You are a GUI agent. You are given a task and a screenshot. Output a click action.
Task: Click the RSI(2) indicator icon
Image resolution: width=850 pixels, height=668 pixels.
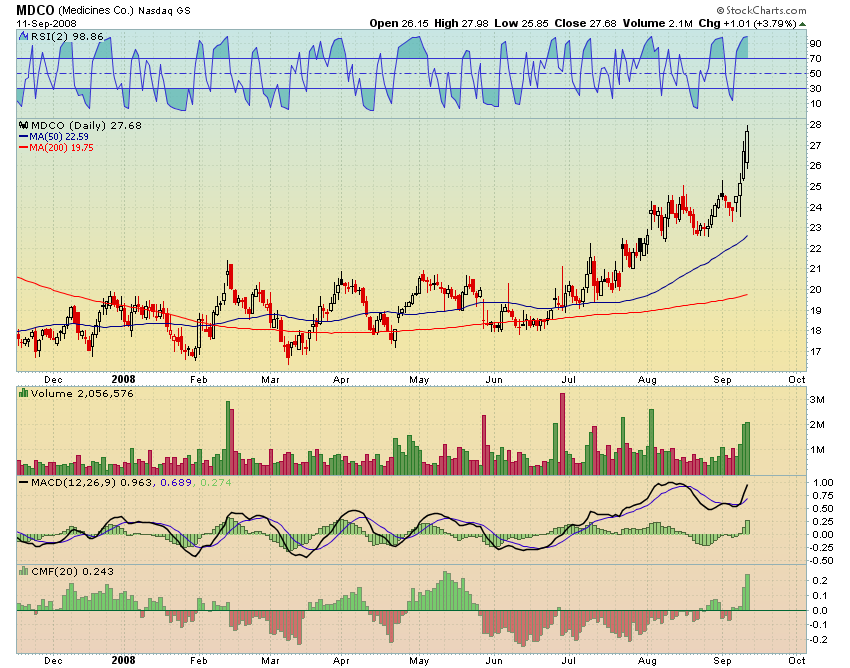click(x=23, y=36)
